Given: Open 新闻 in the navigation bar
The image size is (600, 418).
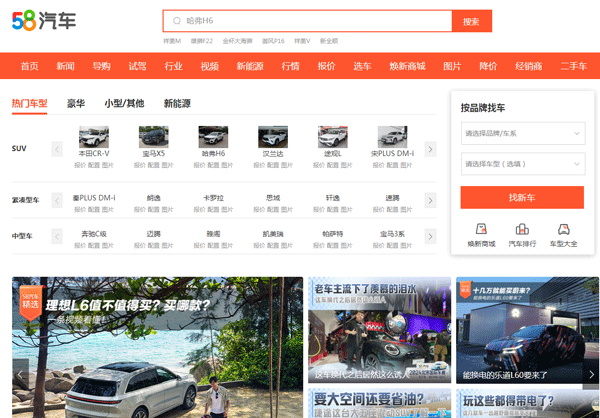Looking at the screenshot, I should [x=65, y=66].
